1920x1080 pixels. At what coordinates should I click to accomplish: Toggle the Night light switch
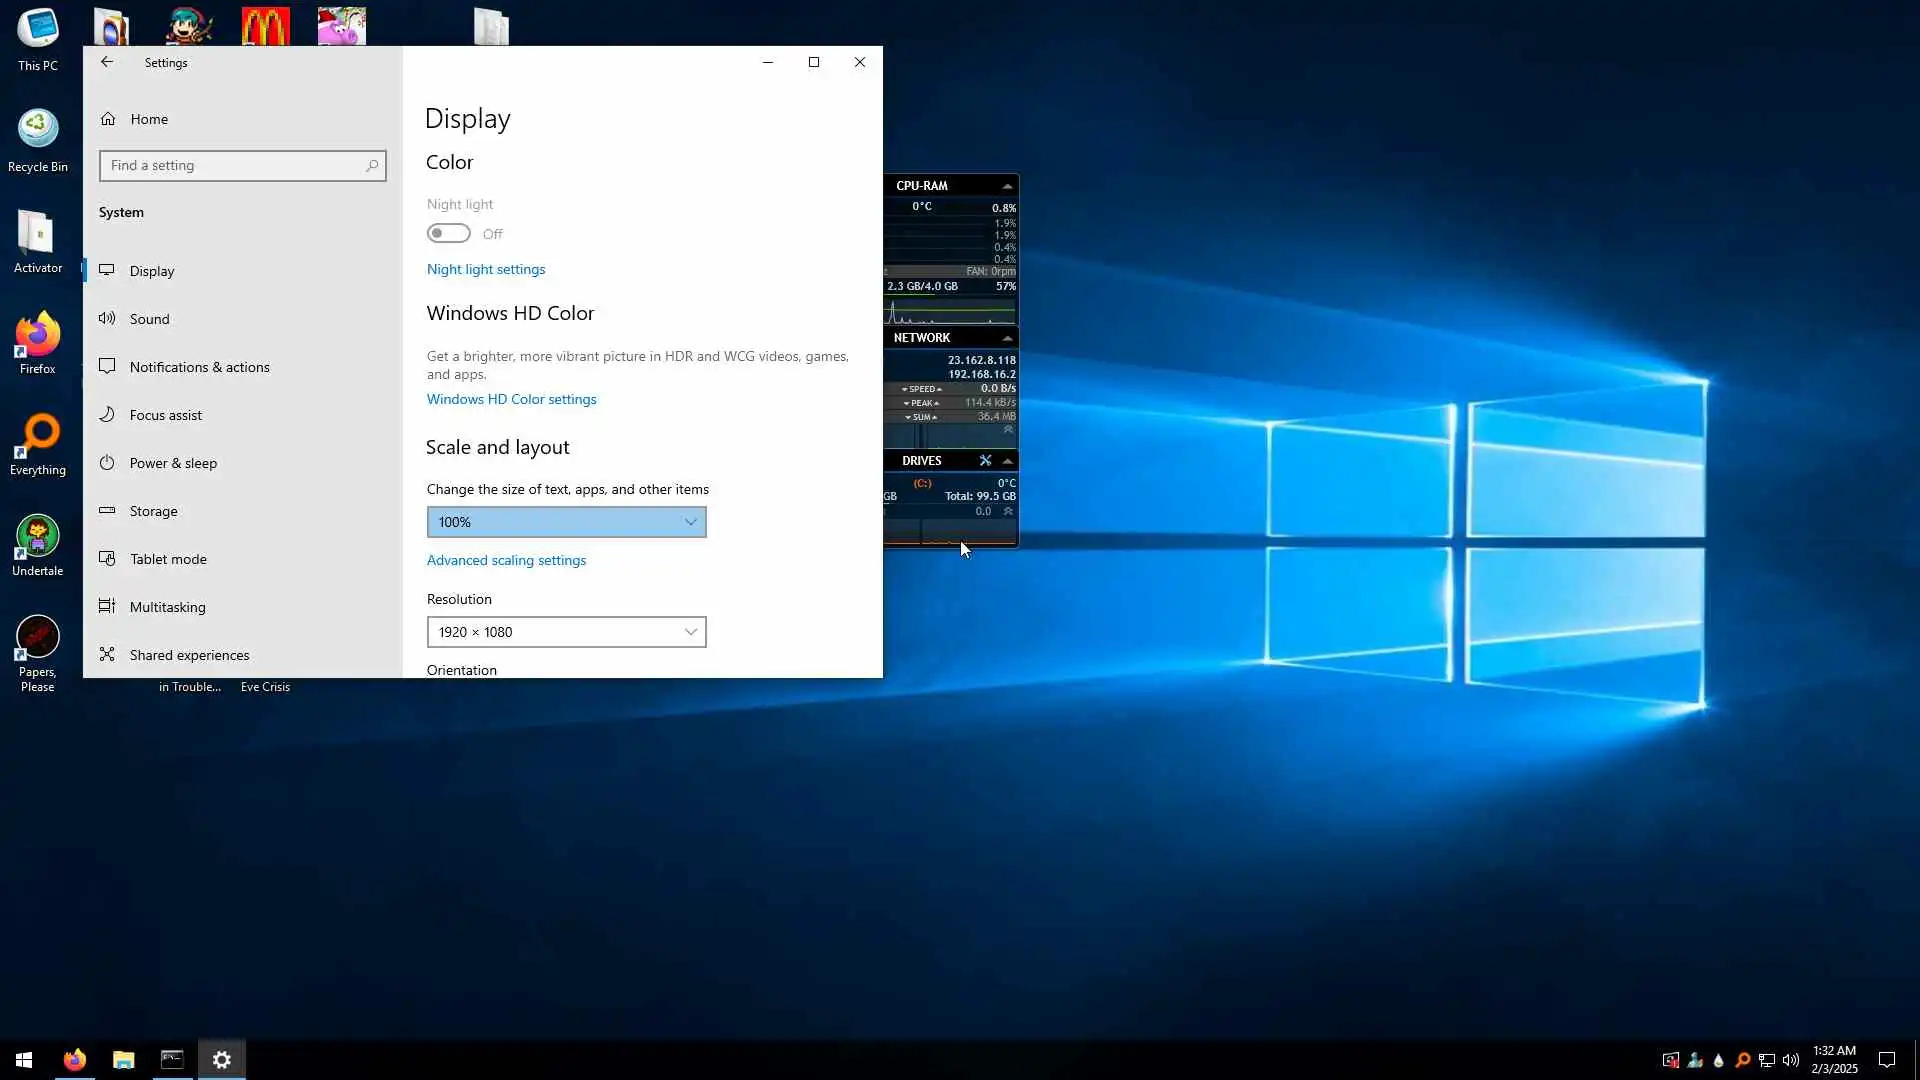point(448,233)
